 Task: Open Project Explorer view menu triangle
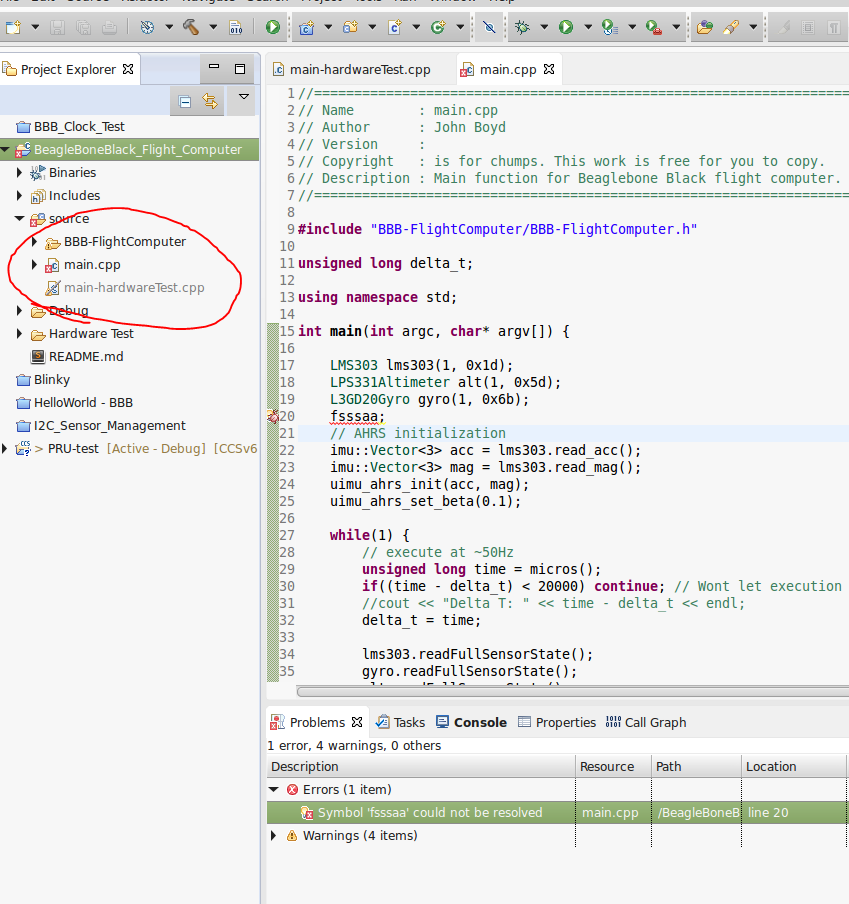244,97
